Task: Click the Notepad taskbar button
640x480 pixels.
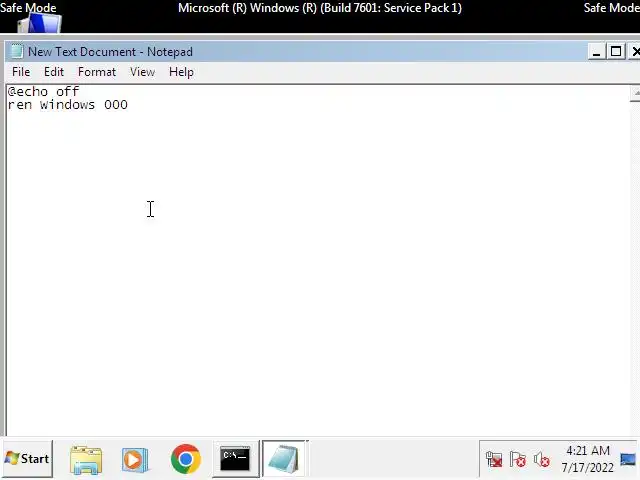Action: tap(284, 459)
